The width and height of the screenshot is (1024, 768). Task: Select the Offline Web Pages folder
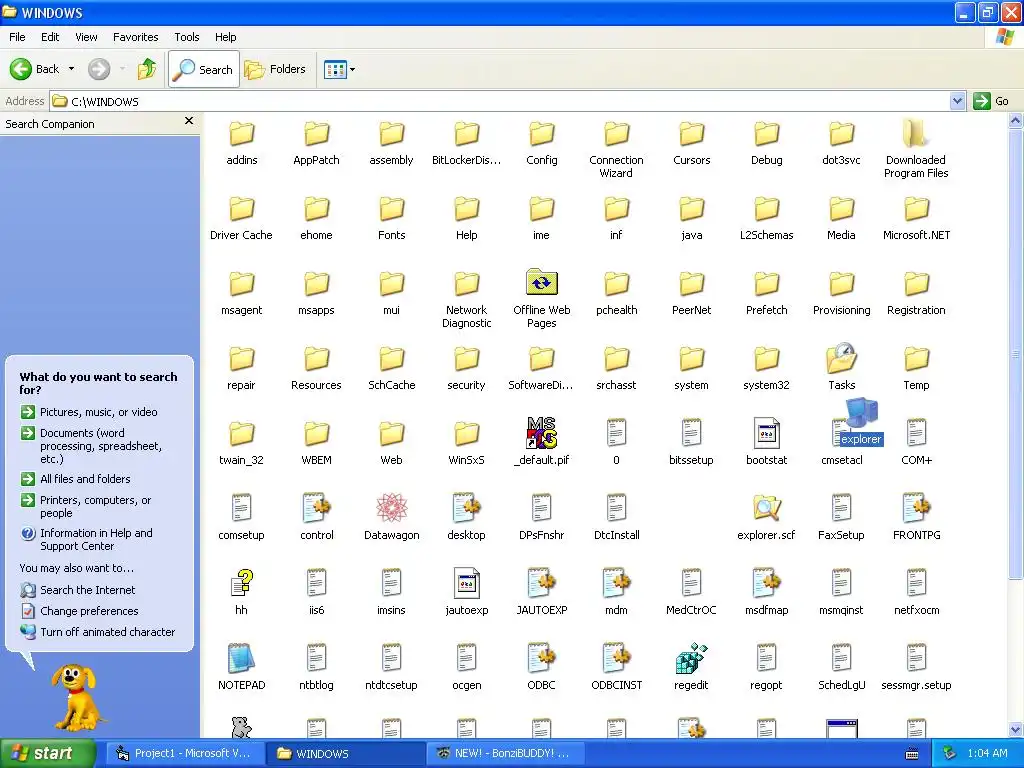pos(541,283)
